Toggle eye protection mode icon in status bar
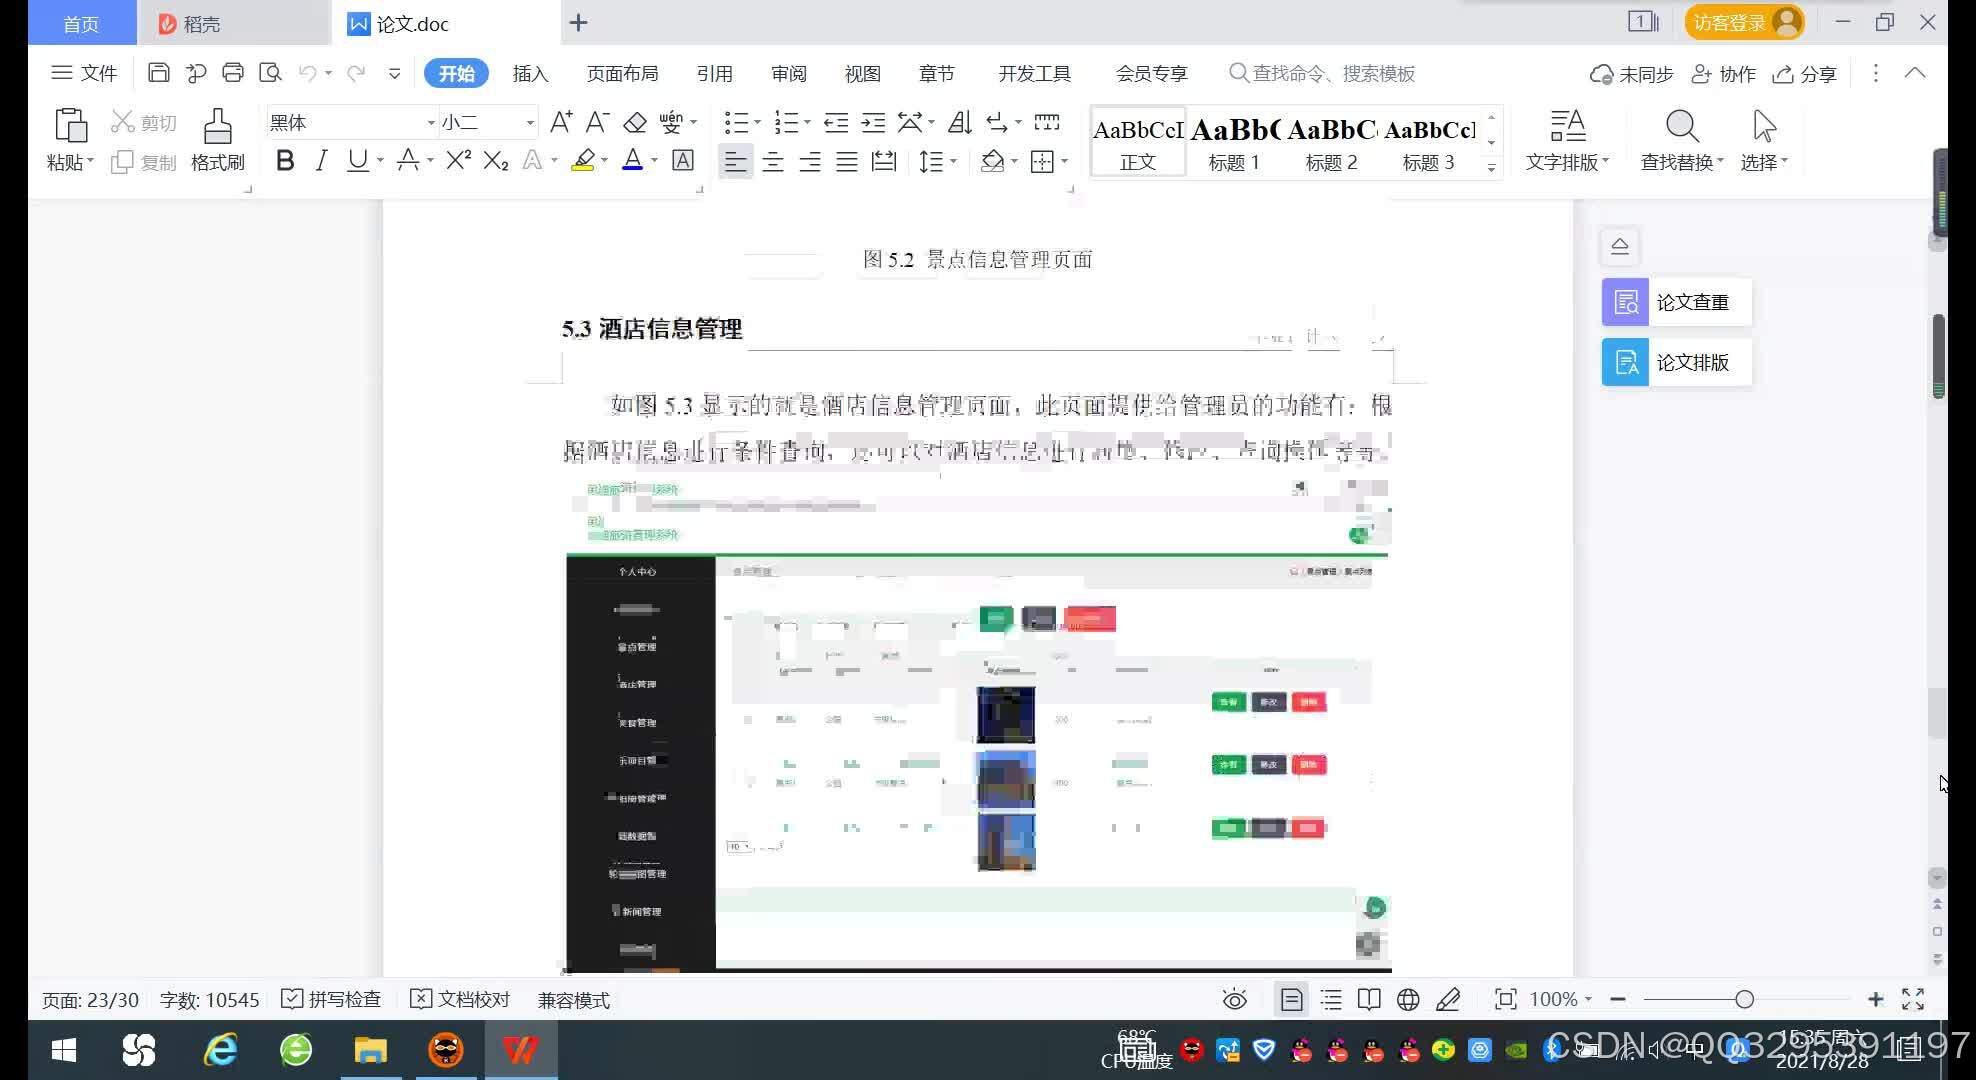1976x1080 pixels. [x=1234, y=999]
